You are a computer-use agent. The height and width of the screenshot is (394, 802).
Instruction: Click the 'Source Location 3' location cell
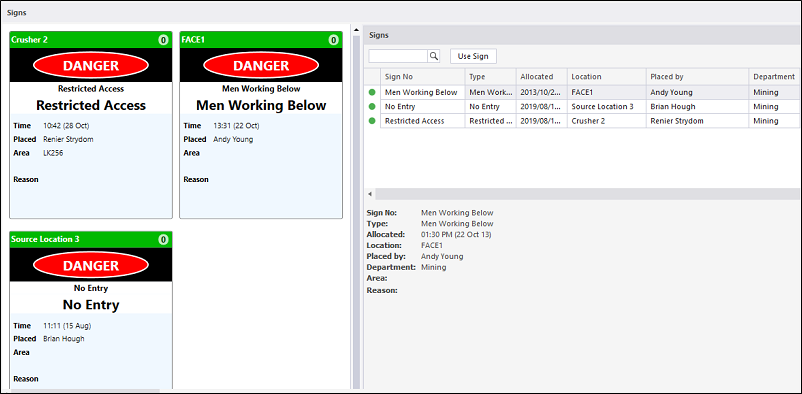[607, 107]
